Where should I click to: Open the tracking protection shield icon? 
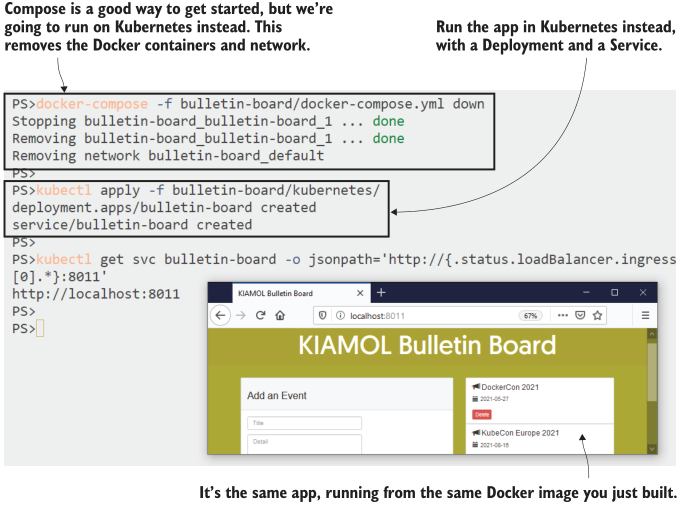(320, 315)
